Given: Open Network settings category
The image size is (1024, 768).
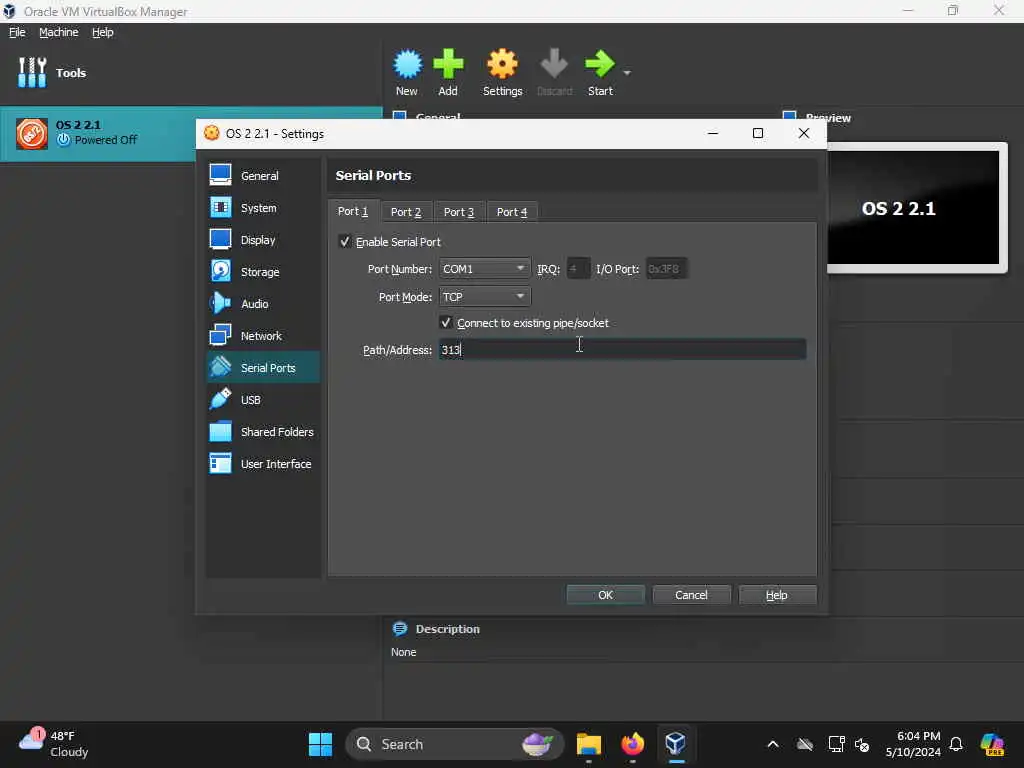Looking at the screenshot, I should click(263, 336).
